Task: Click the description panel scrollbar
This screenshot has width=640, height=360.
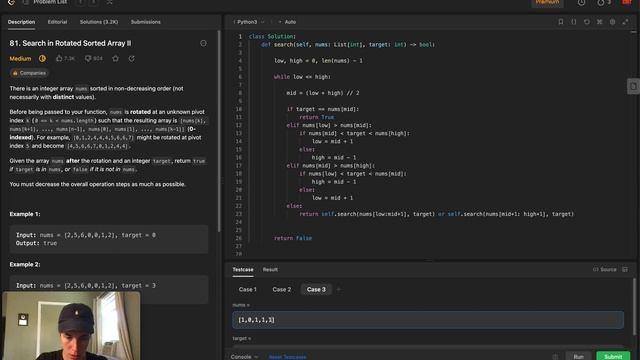Action: click(x=220, y=131)
